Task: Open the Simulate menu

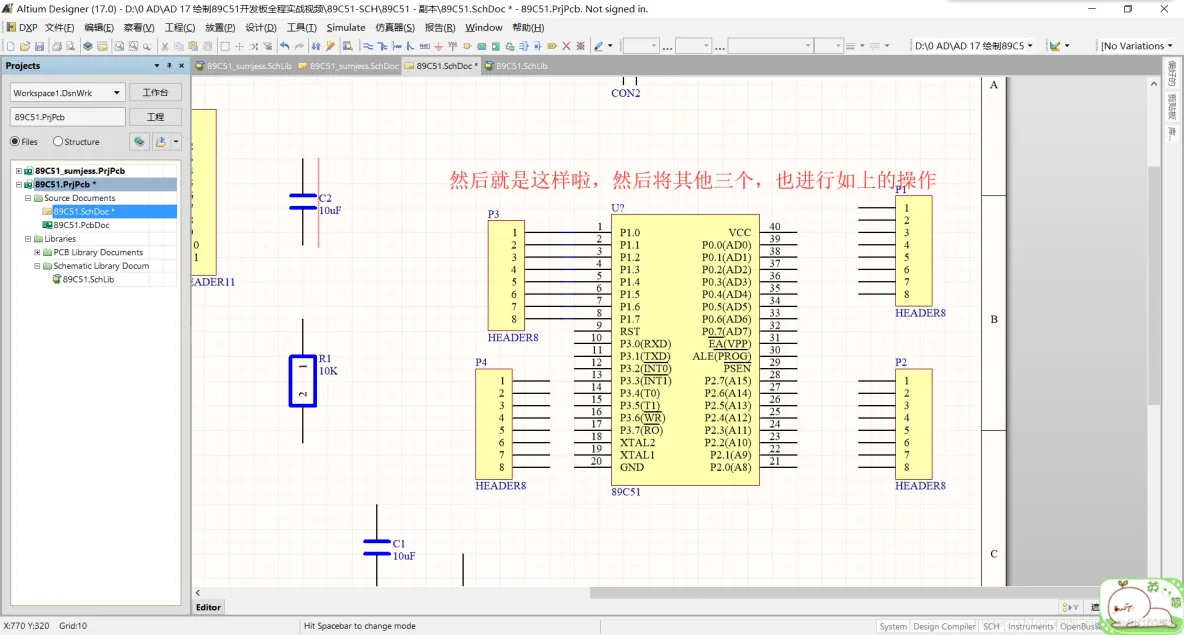Action: 346,27
